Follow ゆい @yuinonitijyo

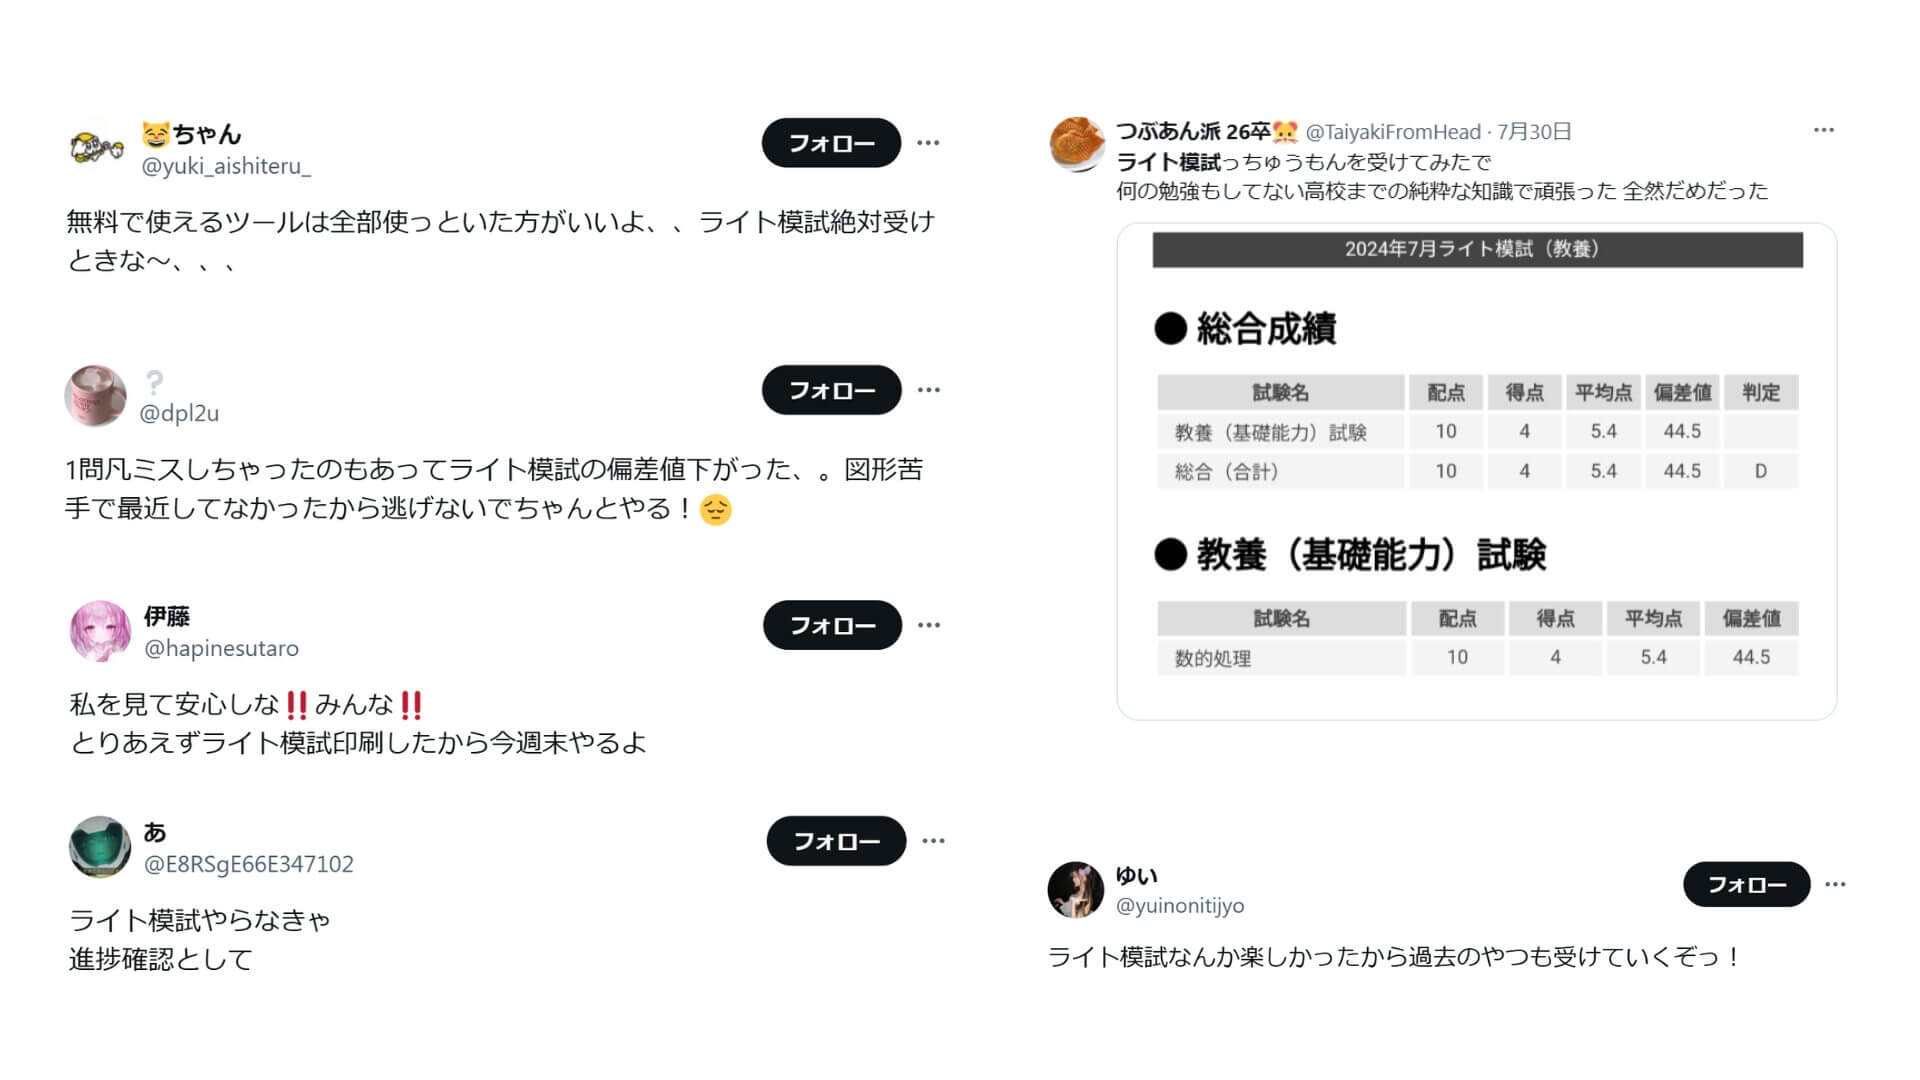tap(1746, 884)
